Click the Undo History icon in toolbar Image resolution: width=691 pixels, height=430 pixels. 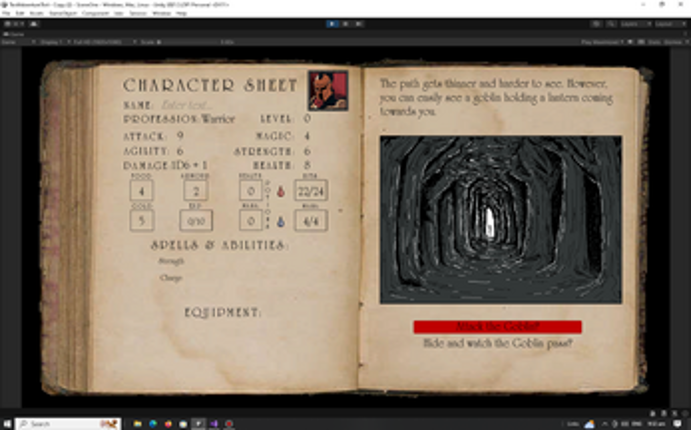[596, 24]
